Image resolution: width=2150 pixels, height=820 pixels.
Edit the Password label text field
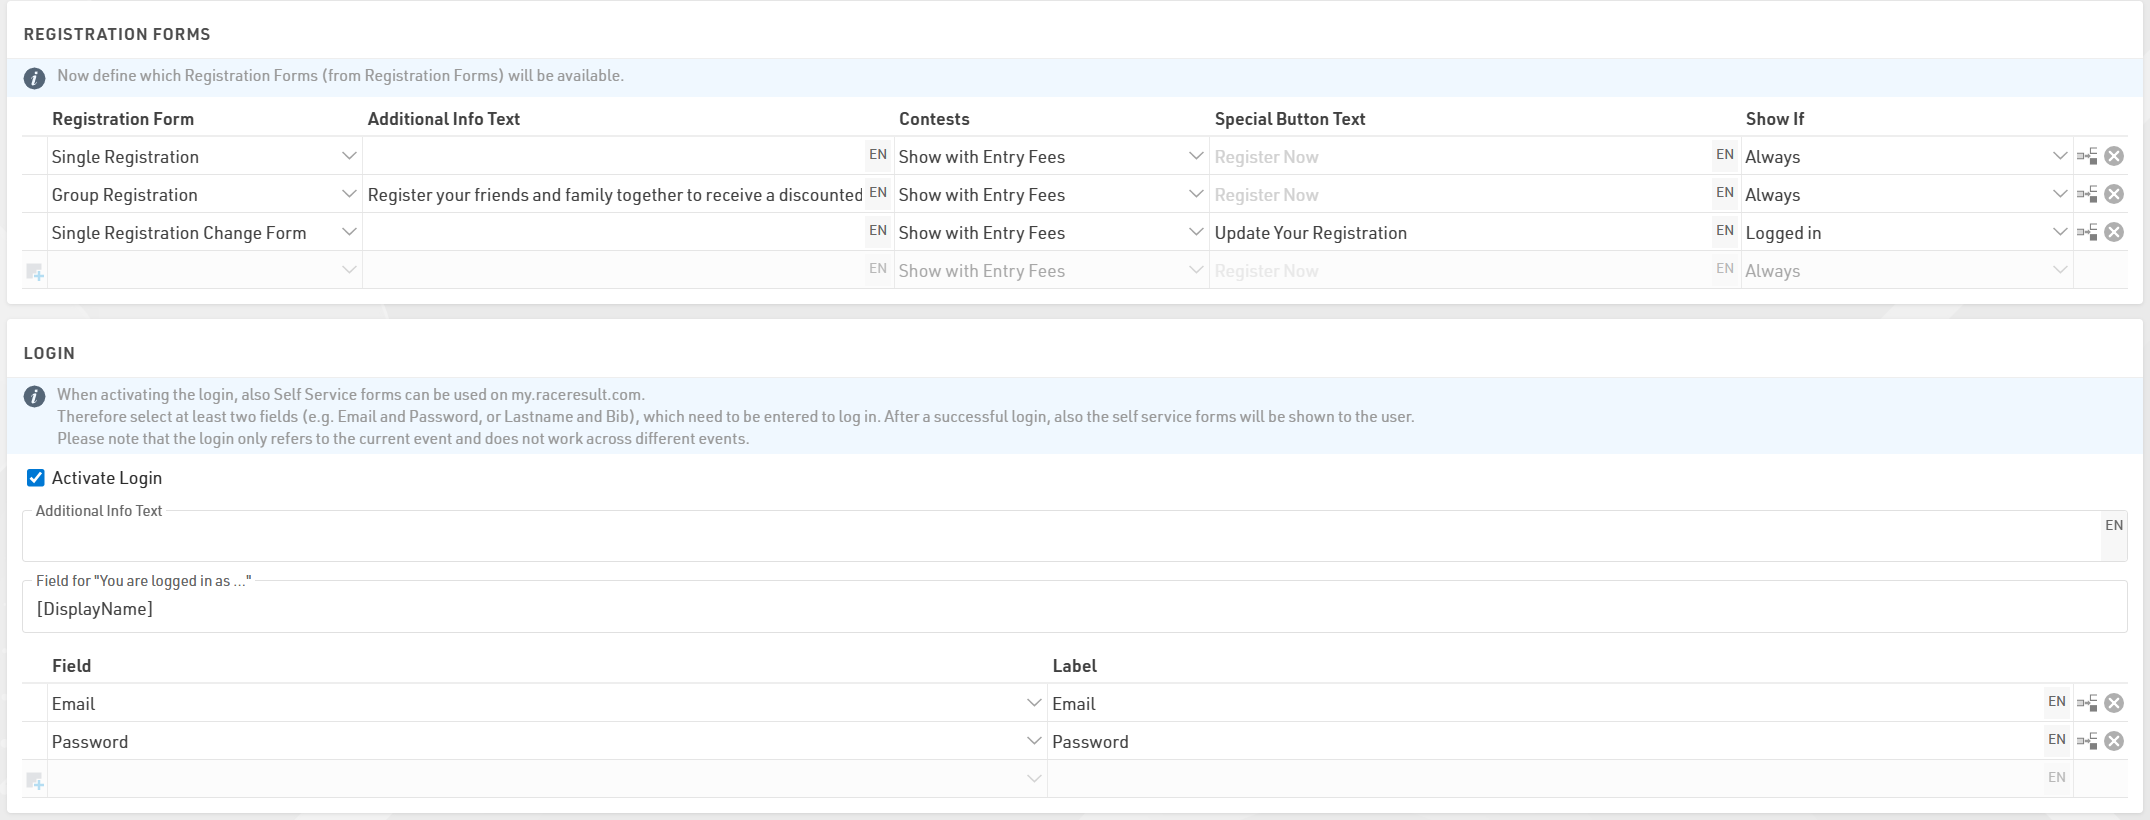coord(1540,742)
